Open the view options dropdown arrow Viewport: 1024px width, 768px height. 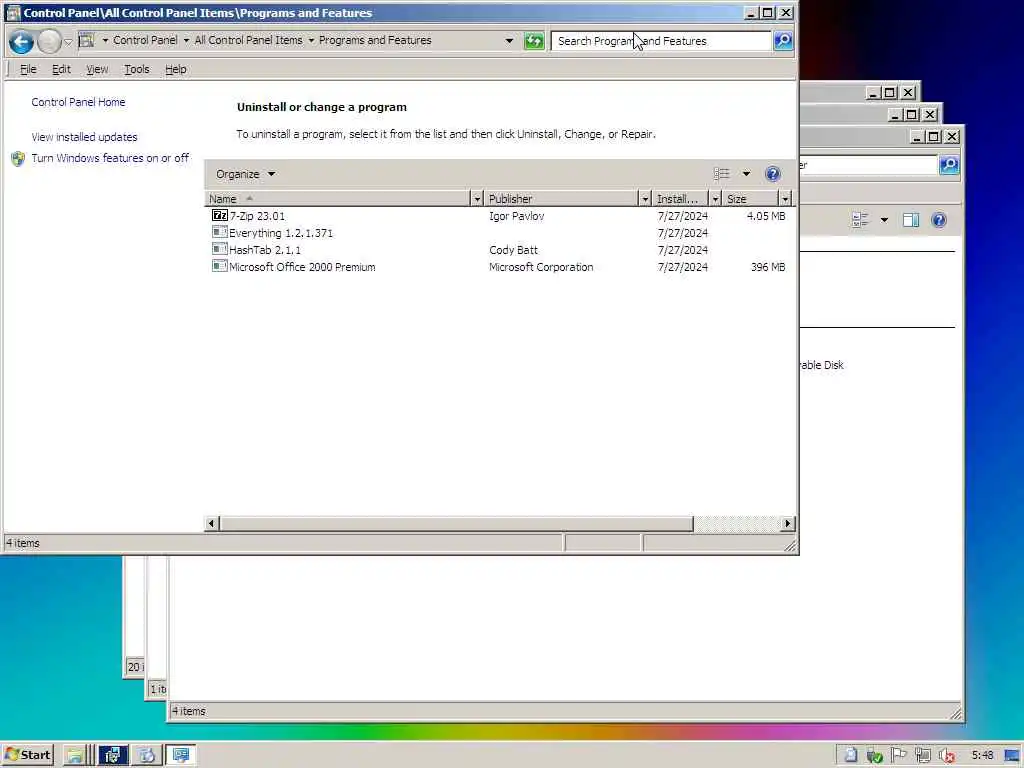tap(746, 174)
